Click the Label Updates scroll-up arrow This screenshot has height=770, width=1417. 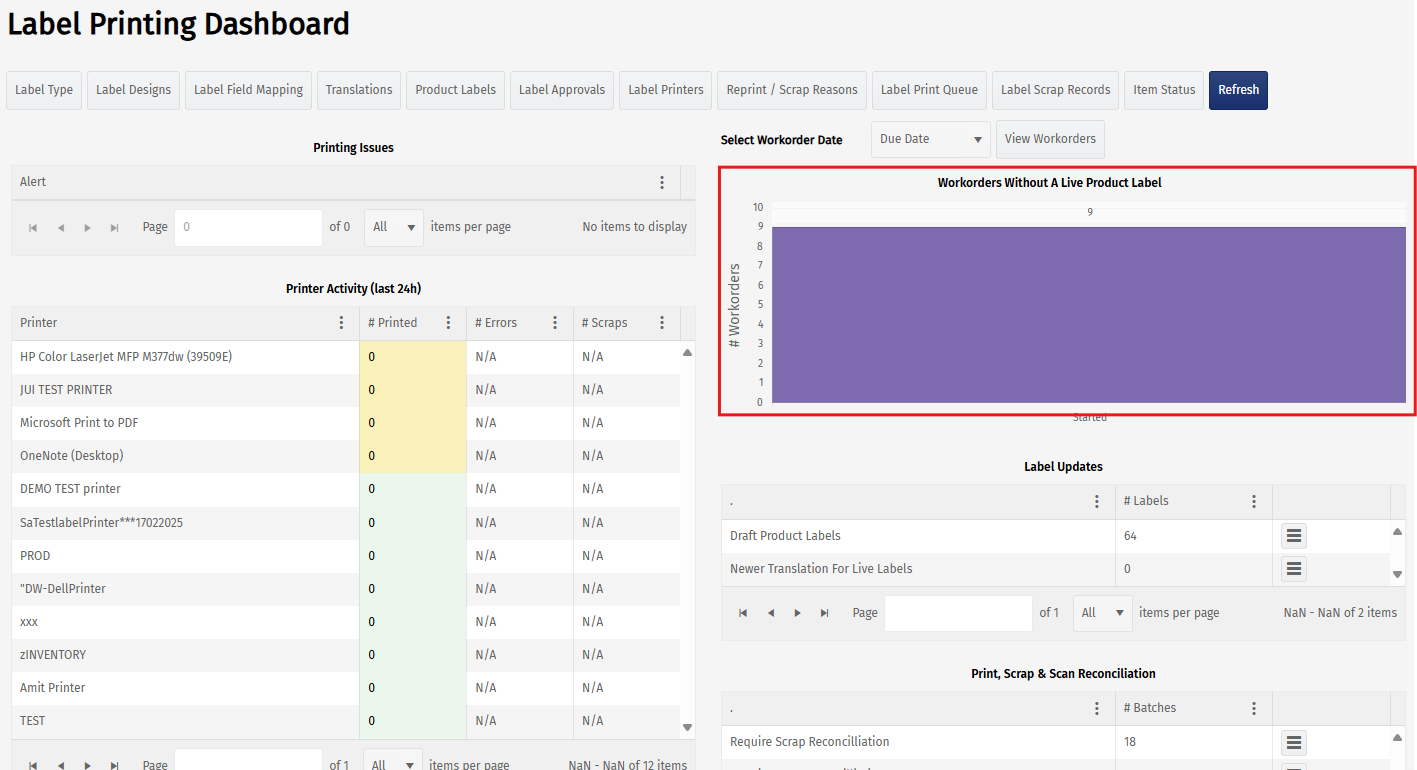(1397, 531)
